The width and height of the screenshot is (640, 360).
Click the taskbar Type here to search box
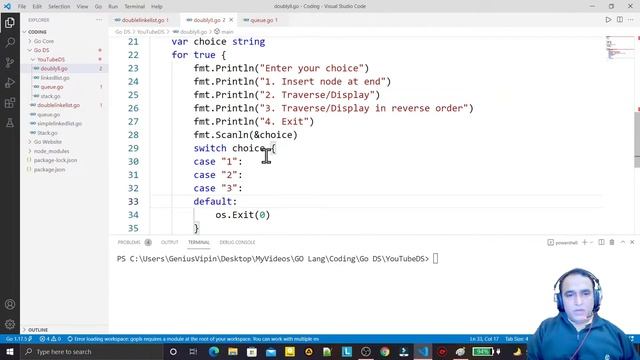point(92,351)
